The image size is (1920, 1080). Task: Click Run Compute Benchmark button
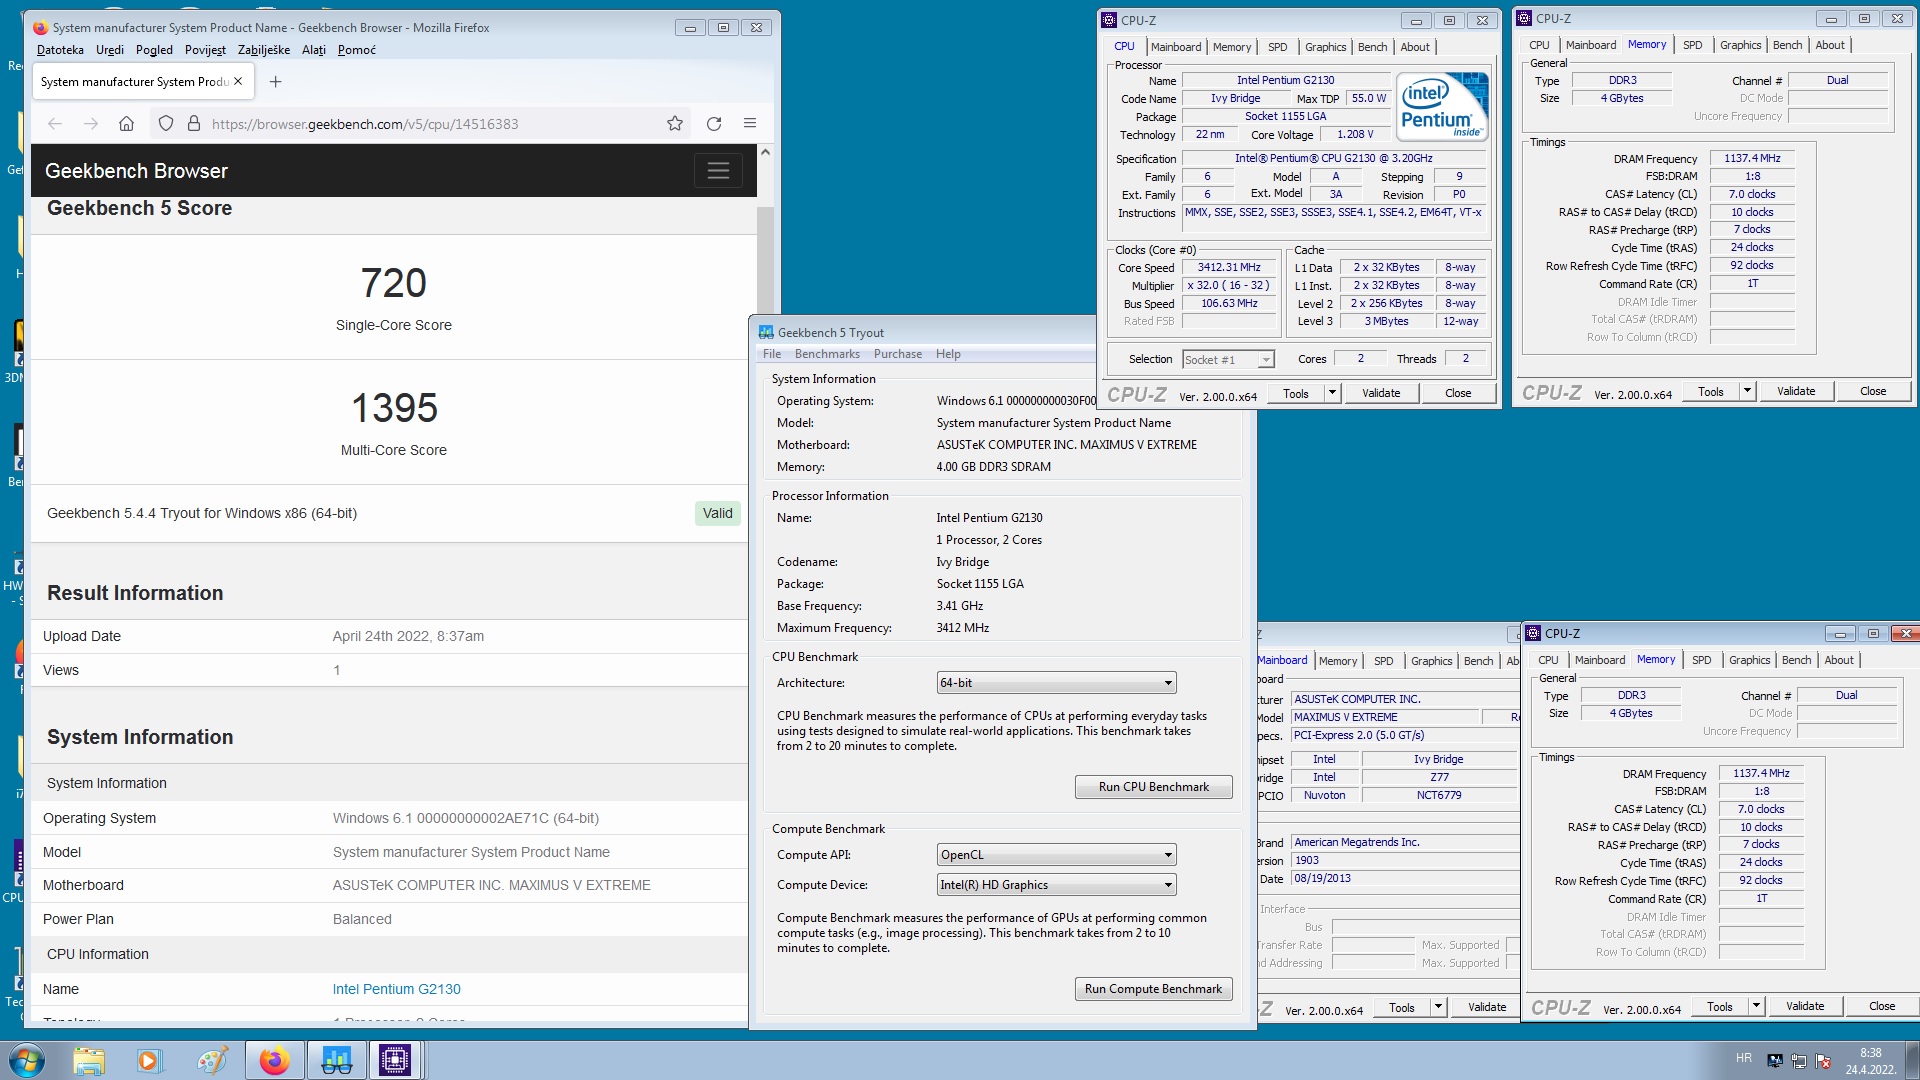point(1153,989)
